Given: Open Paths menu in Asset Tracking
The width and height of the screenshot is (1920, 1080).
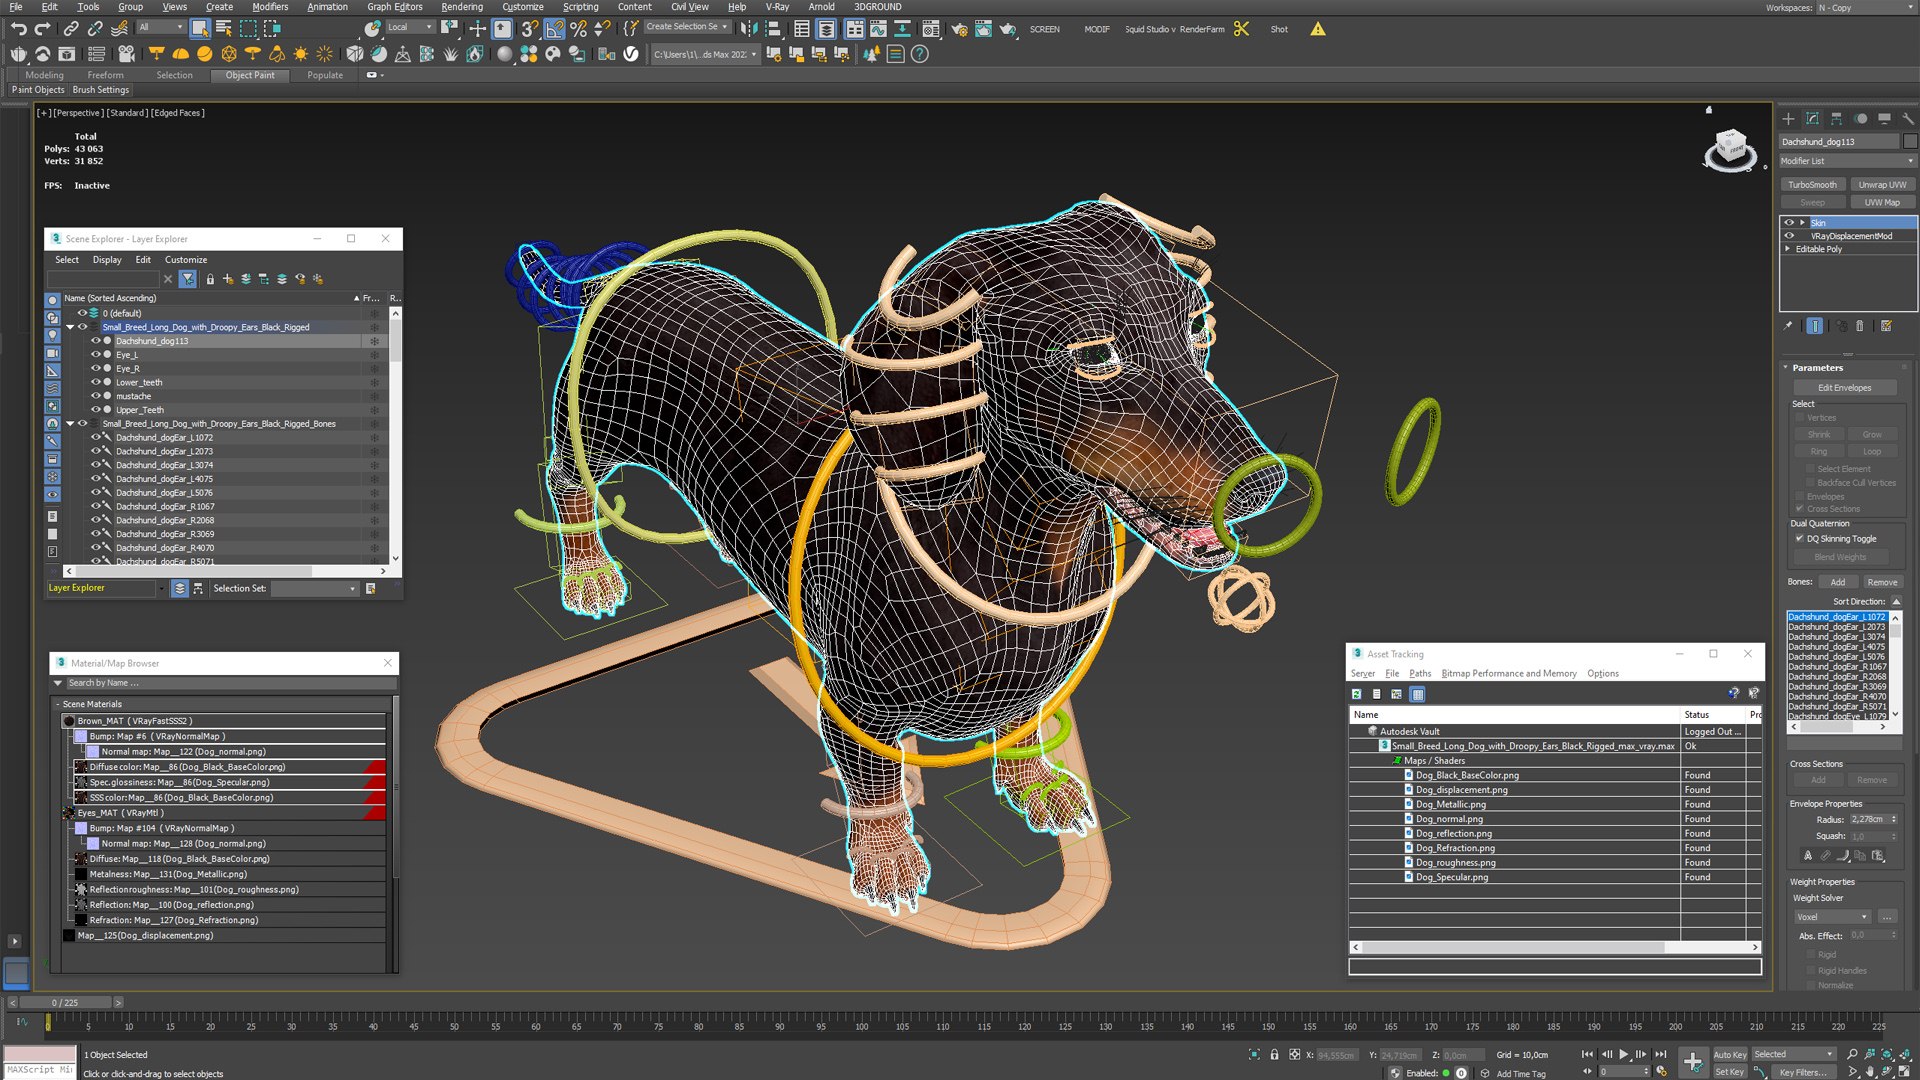Looking at the screenshot, I should [1420, 674].
